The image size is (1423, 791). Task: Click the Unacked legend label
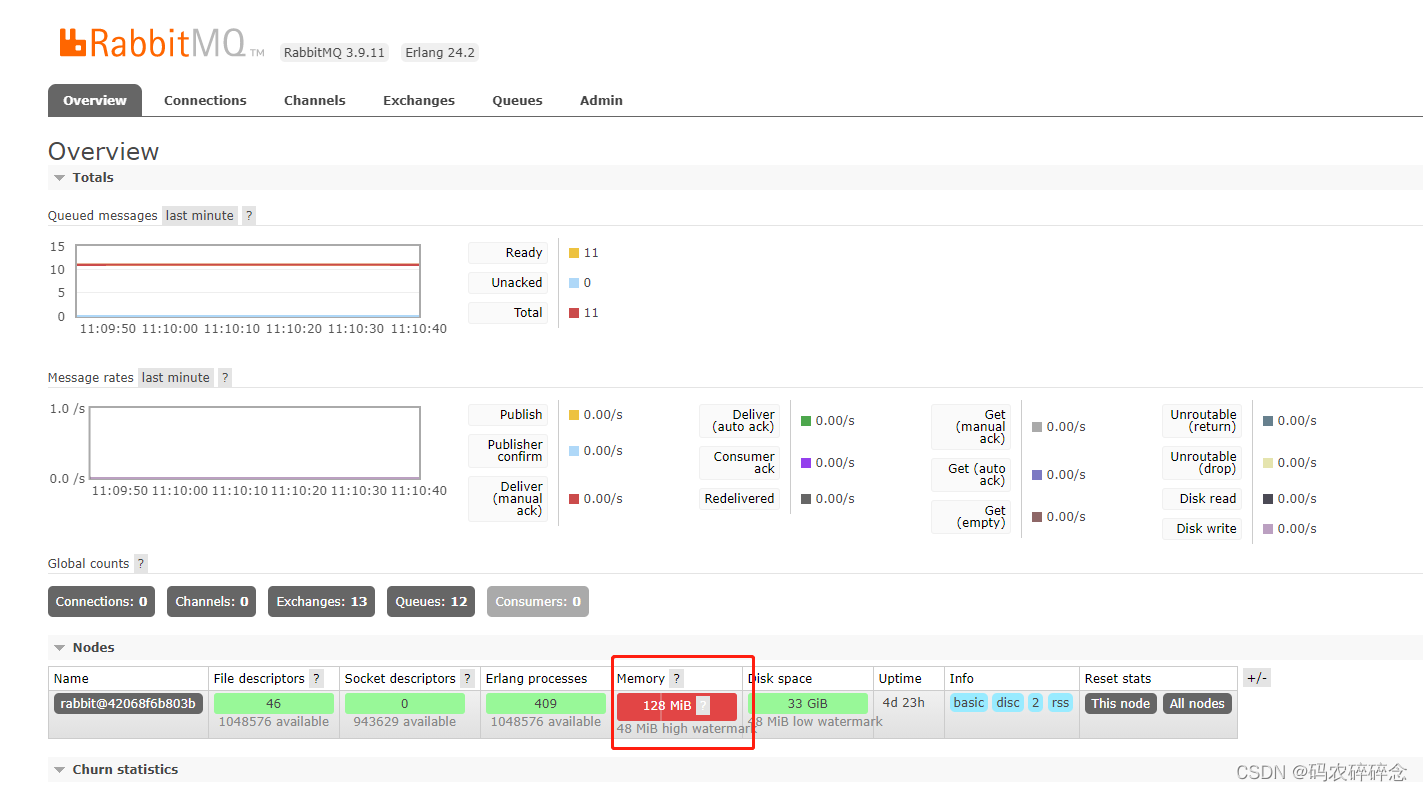pos(508,283)
